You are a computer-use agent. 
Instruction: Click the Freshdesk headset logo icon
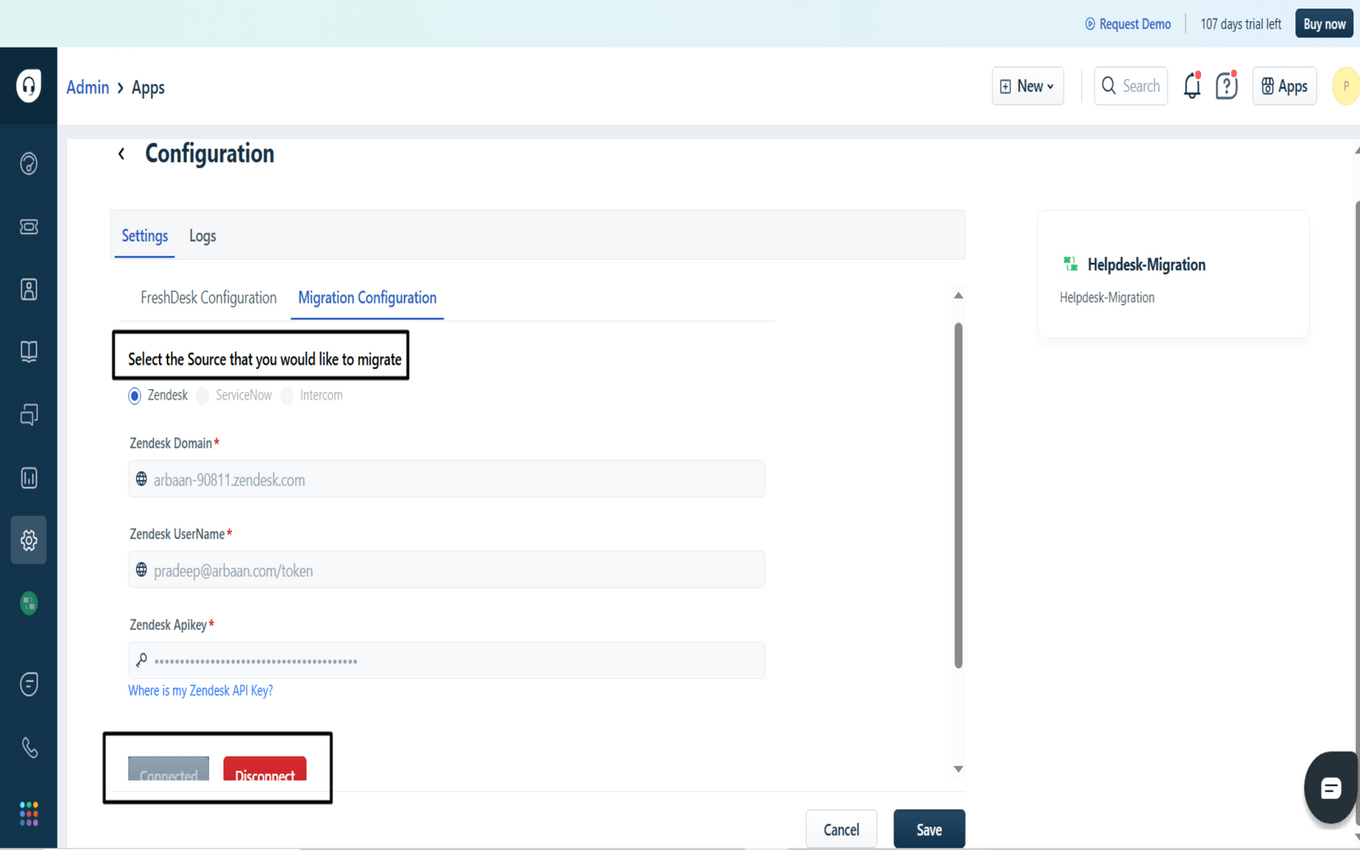[29, 86]
